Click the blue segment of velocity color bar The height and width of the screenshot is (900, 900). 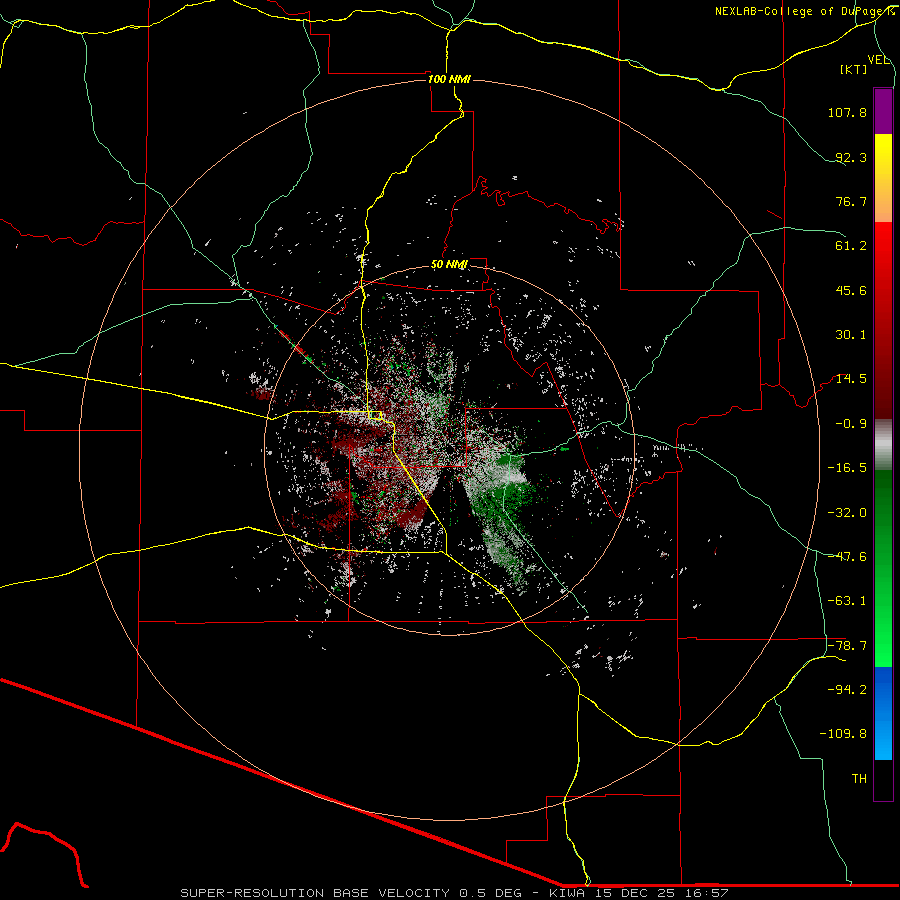[883, 713]
